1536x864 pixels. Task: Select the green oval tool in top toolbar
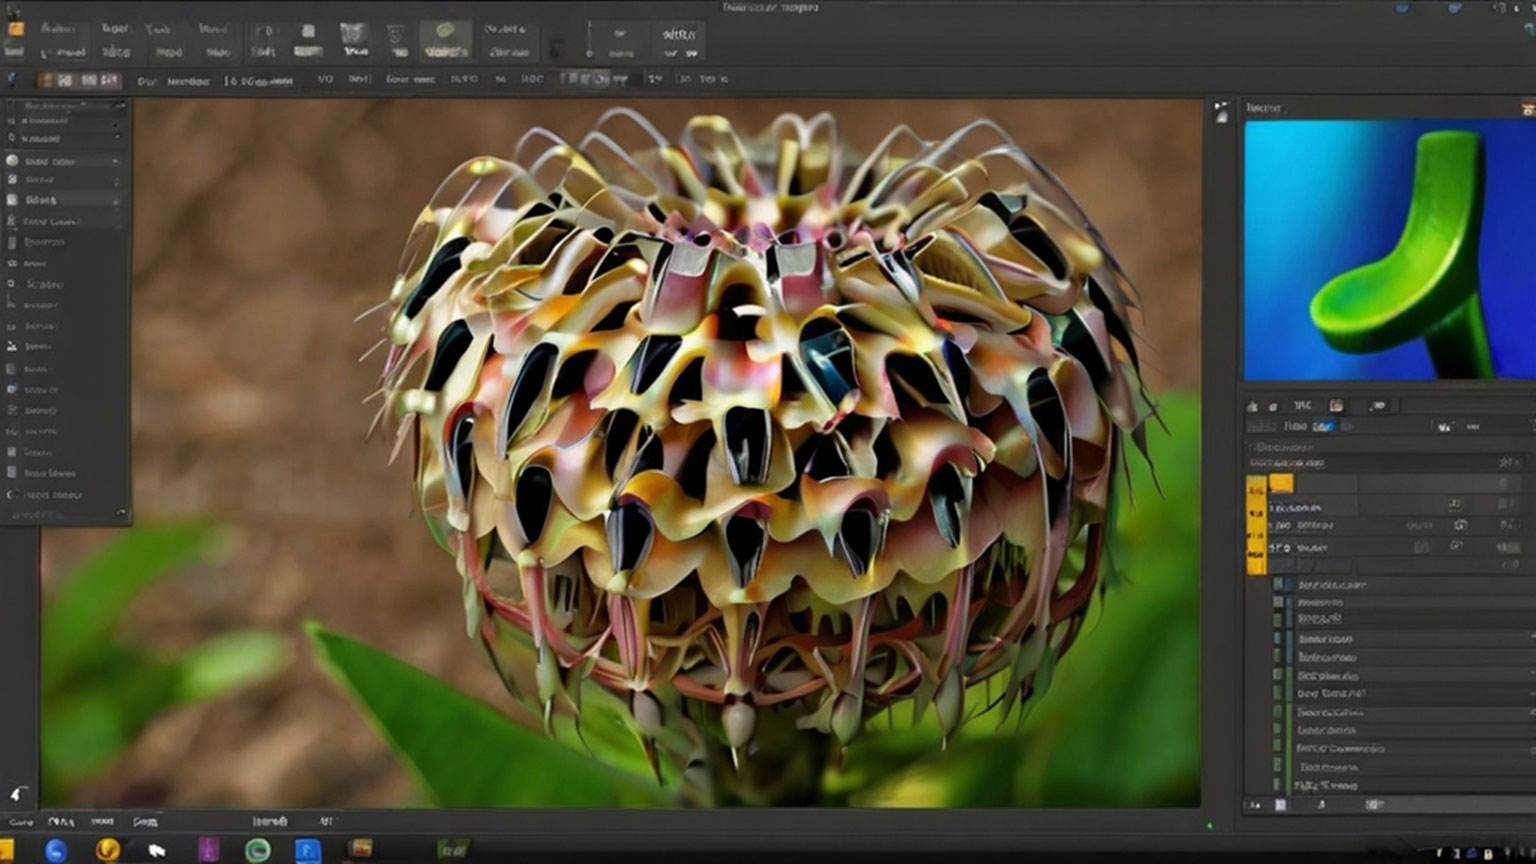coord(446,31)
